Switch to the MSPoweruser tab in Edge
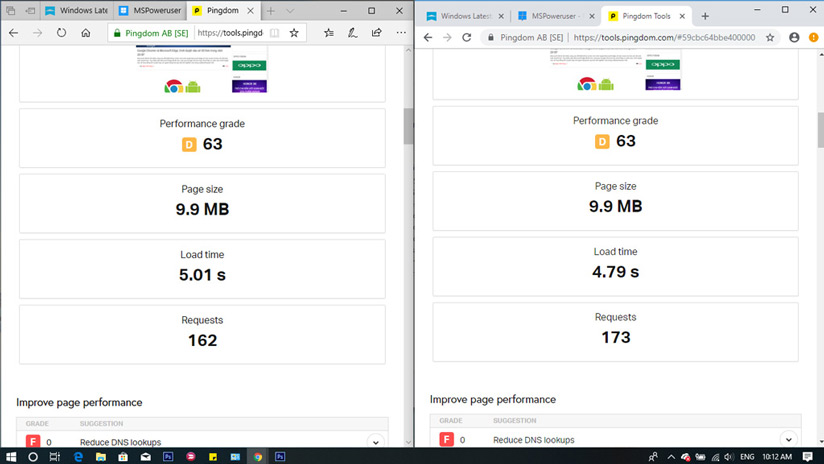Image resolution: width=824 pixels, height=464 pixels. click(150, 11)
